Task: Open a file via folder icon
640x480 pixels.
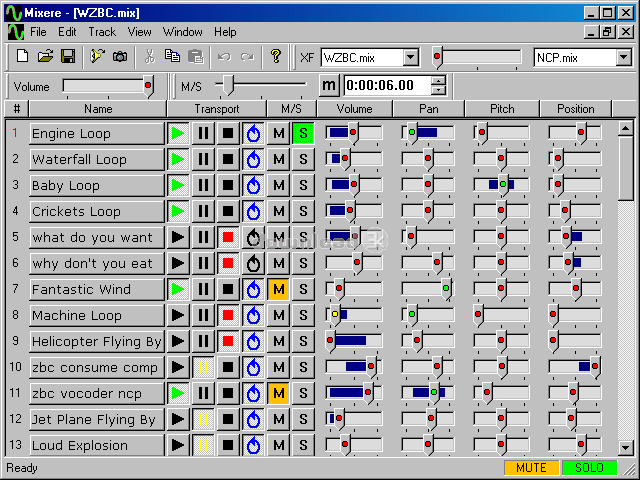Action: (x=45, y=56)
